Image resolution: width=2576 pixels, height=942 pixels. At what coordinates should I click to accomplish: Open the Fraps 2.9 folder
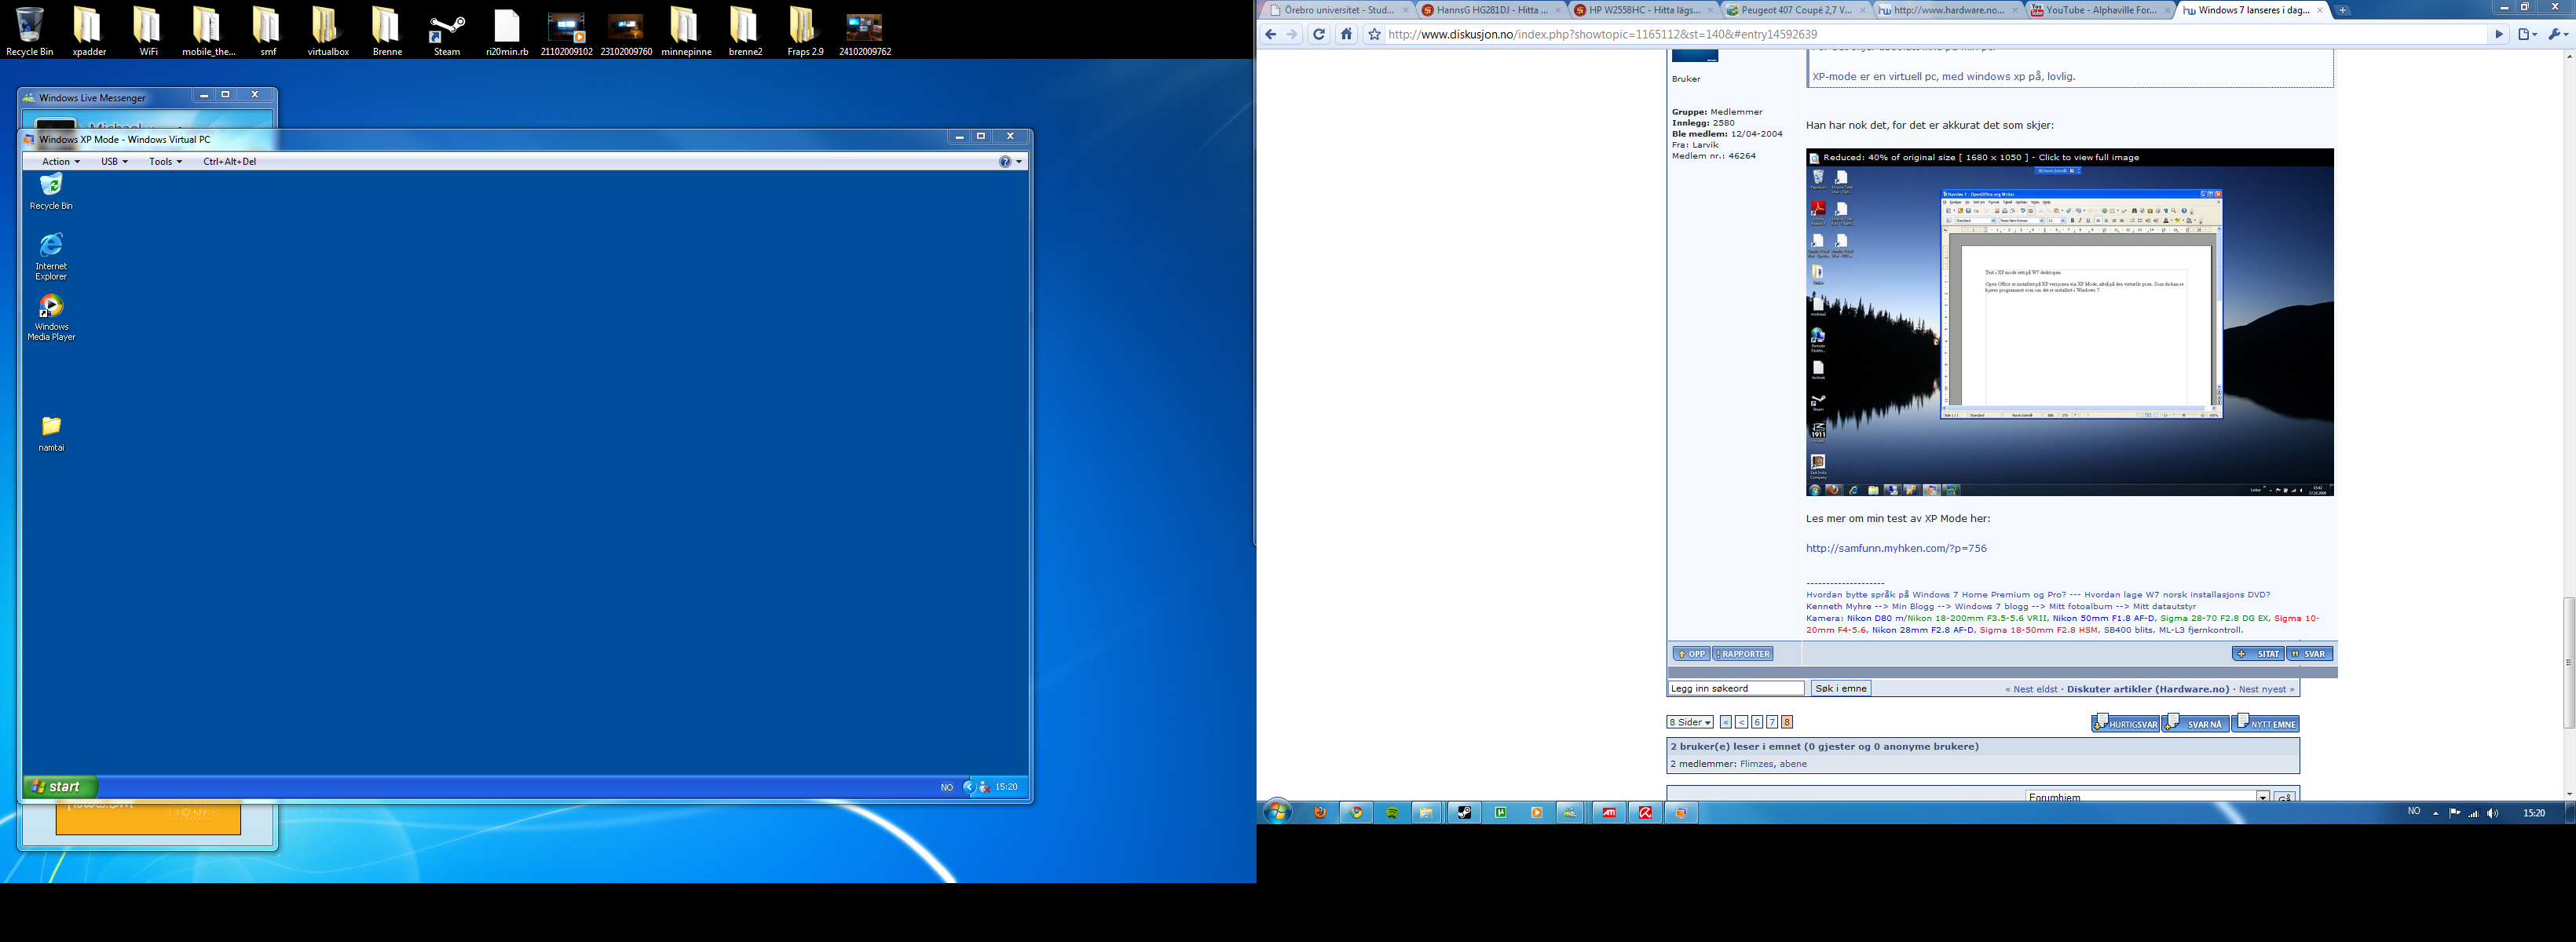point(804,31)
